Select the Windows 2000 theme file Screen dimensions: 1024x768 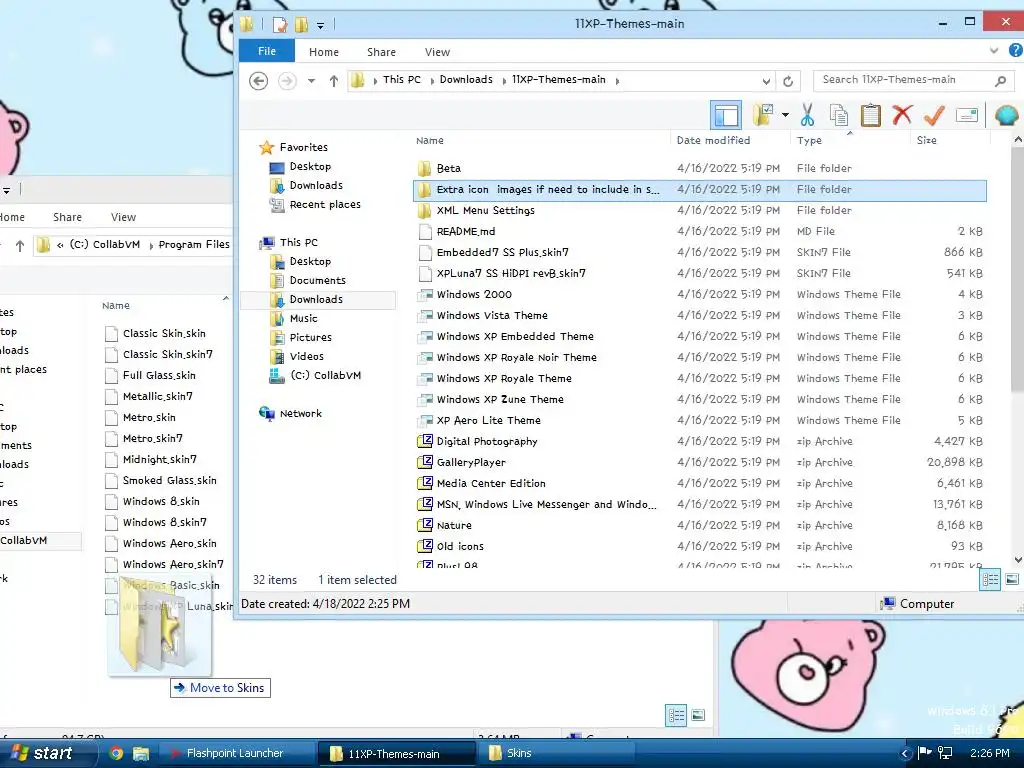(x=474, y=295)
